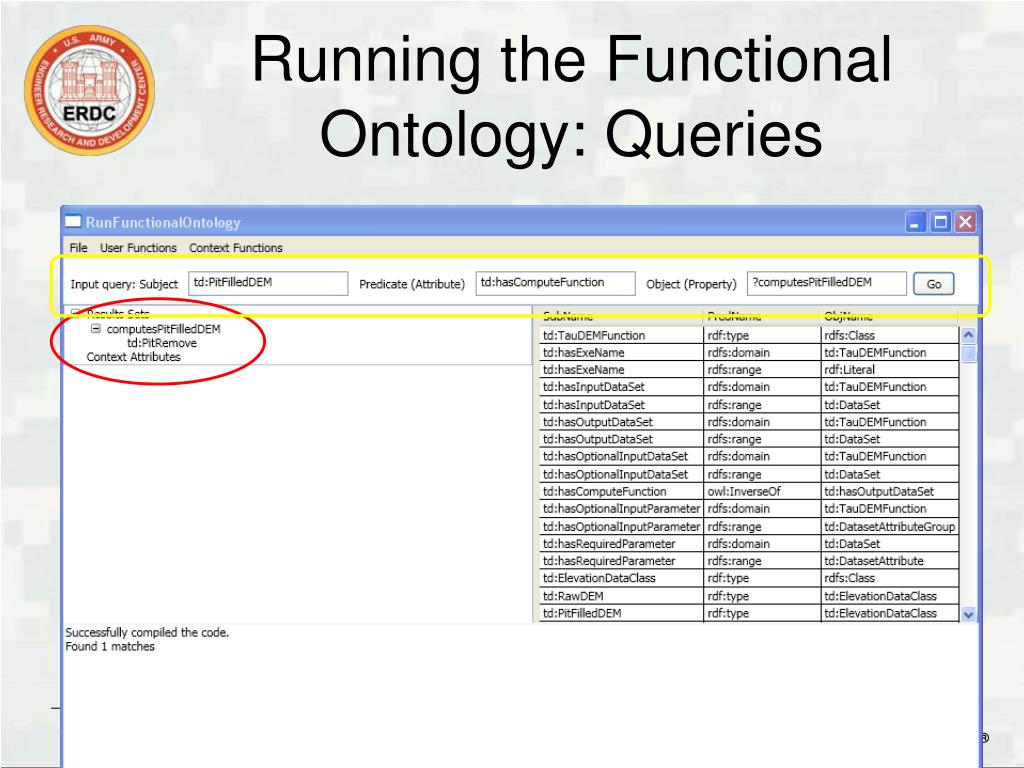Image resolution: width=1024 pixels, height=768 pixels.
Task: Close the RunFunctionalOntology window
Action: coord(965,222)
